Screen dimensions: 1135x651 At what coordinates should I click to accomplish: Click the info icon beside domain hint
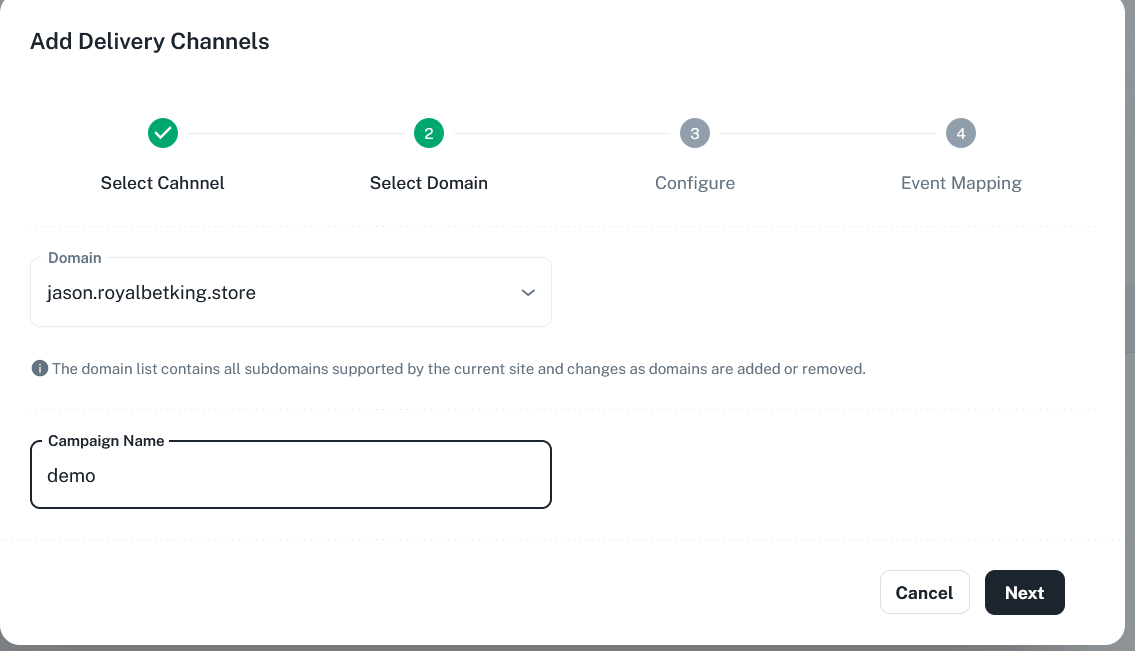tap(40, 368)
